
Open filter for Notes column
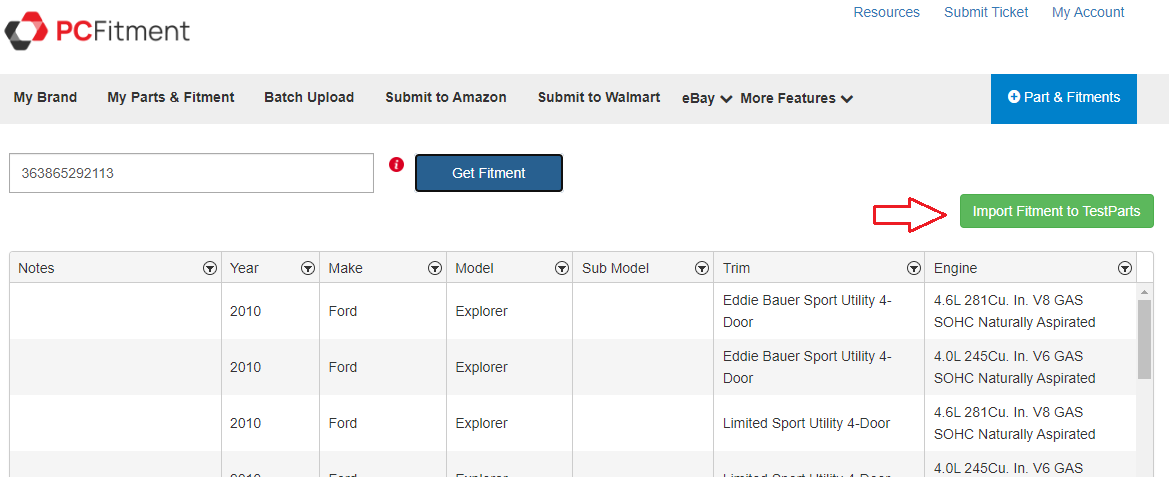pyautogui.click(x=210, y=268)
